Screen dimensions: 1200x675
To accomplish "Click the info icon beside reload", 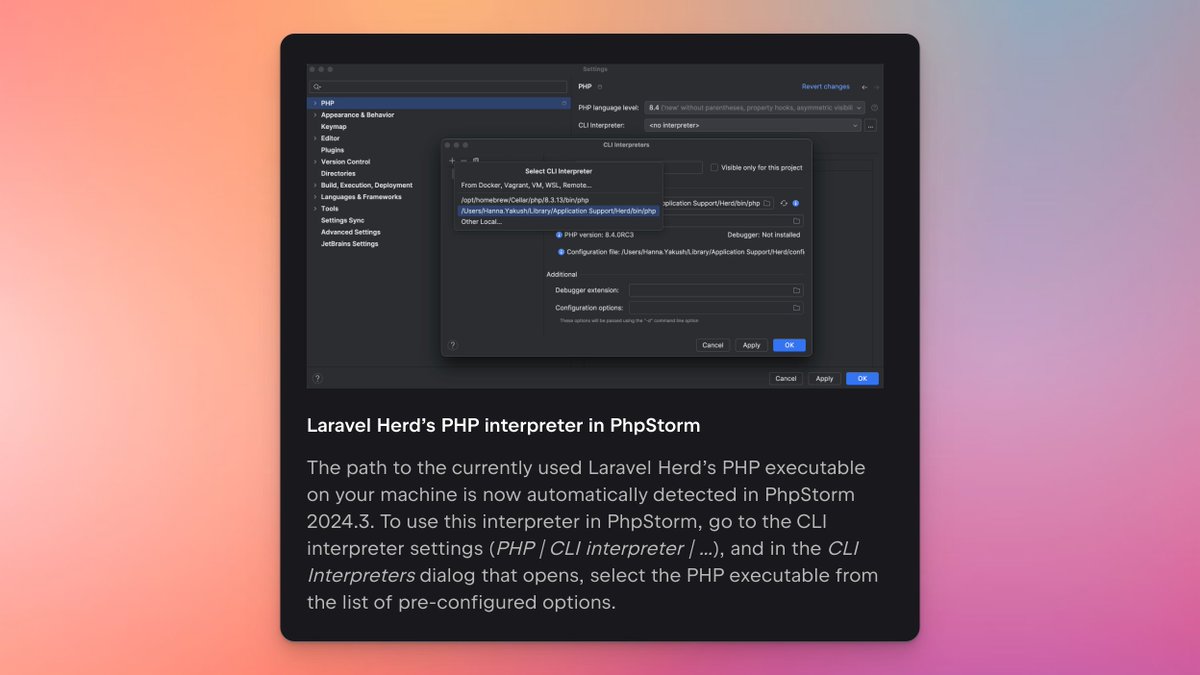I will click(796, 203).
